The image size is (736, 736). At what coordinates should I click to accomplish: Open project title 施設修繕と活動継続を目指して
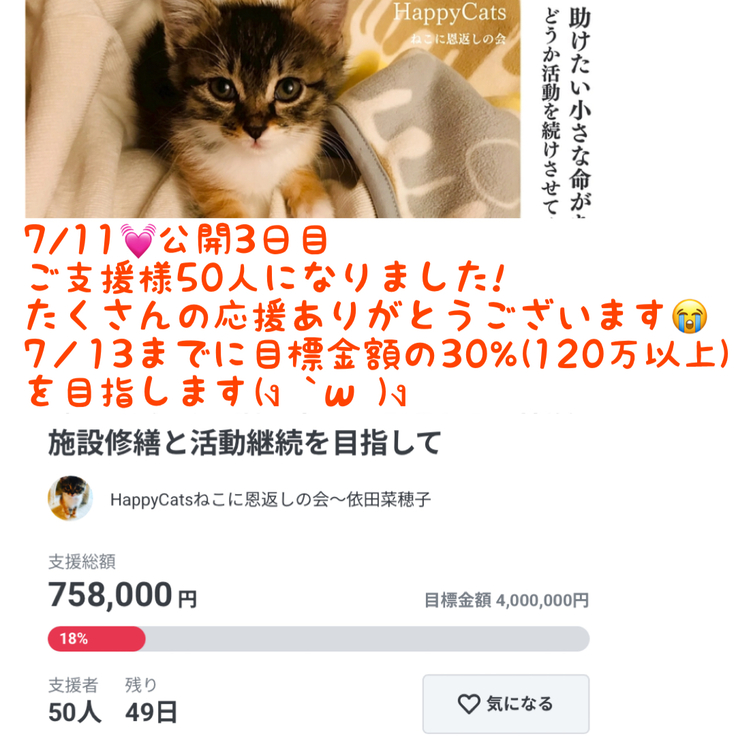coord(244,441)
